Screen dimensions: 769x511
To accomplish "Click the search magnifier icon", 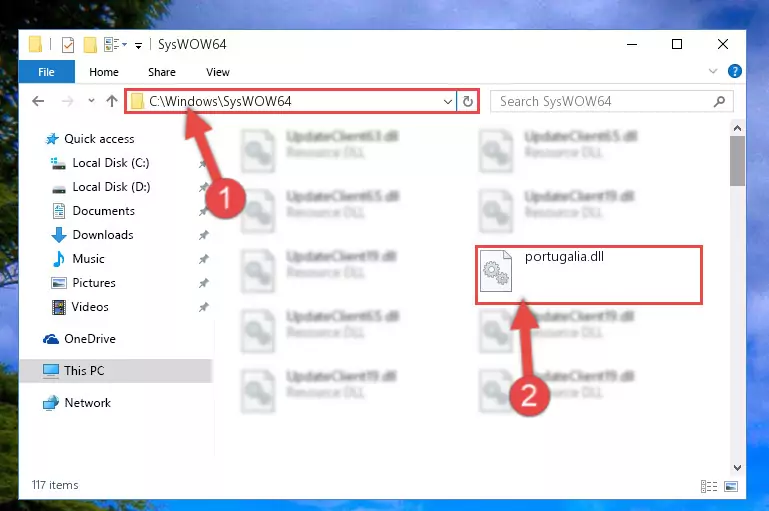I will click(x=719, y=102).
